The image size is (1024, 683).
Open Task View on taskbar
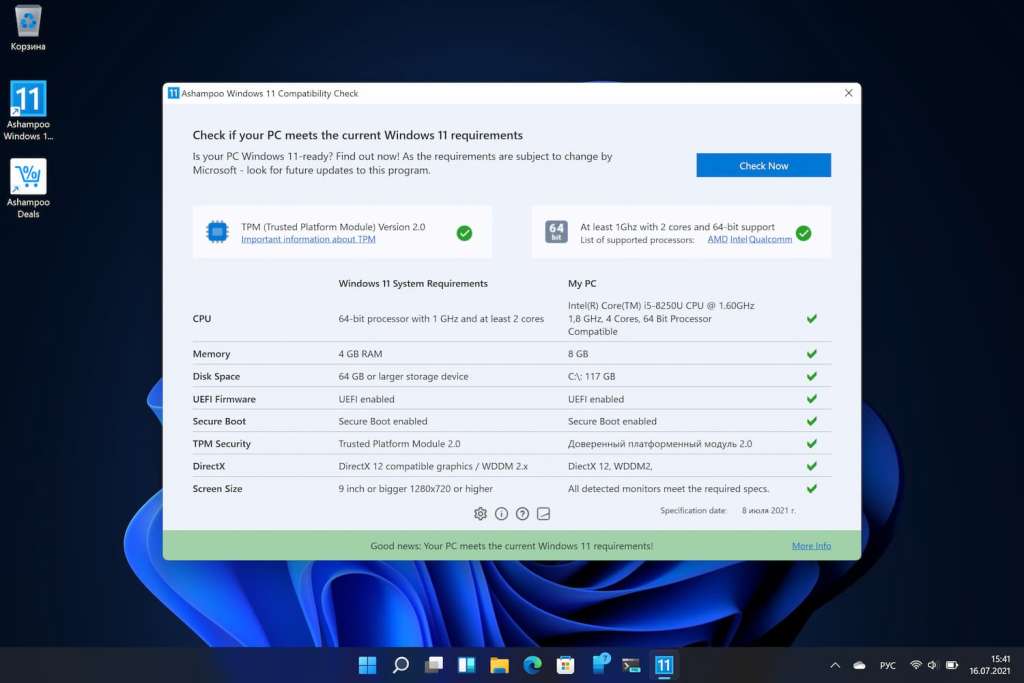pyautogui.click(x=434, y=665)
